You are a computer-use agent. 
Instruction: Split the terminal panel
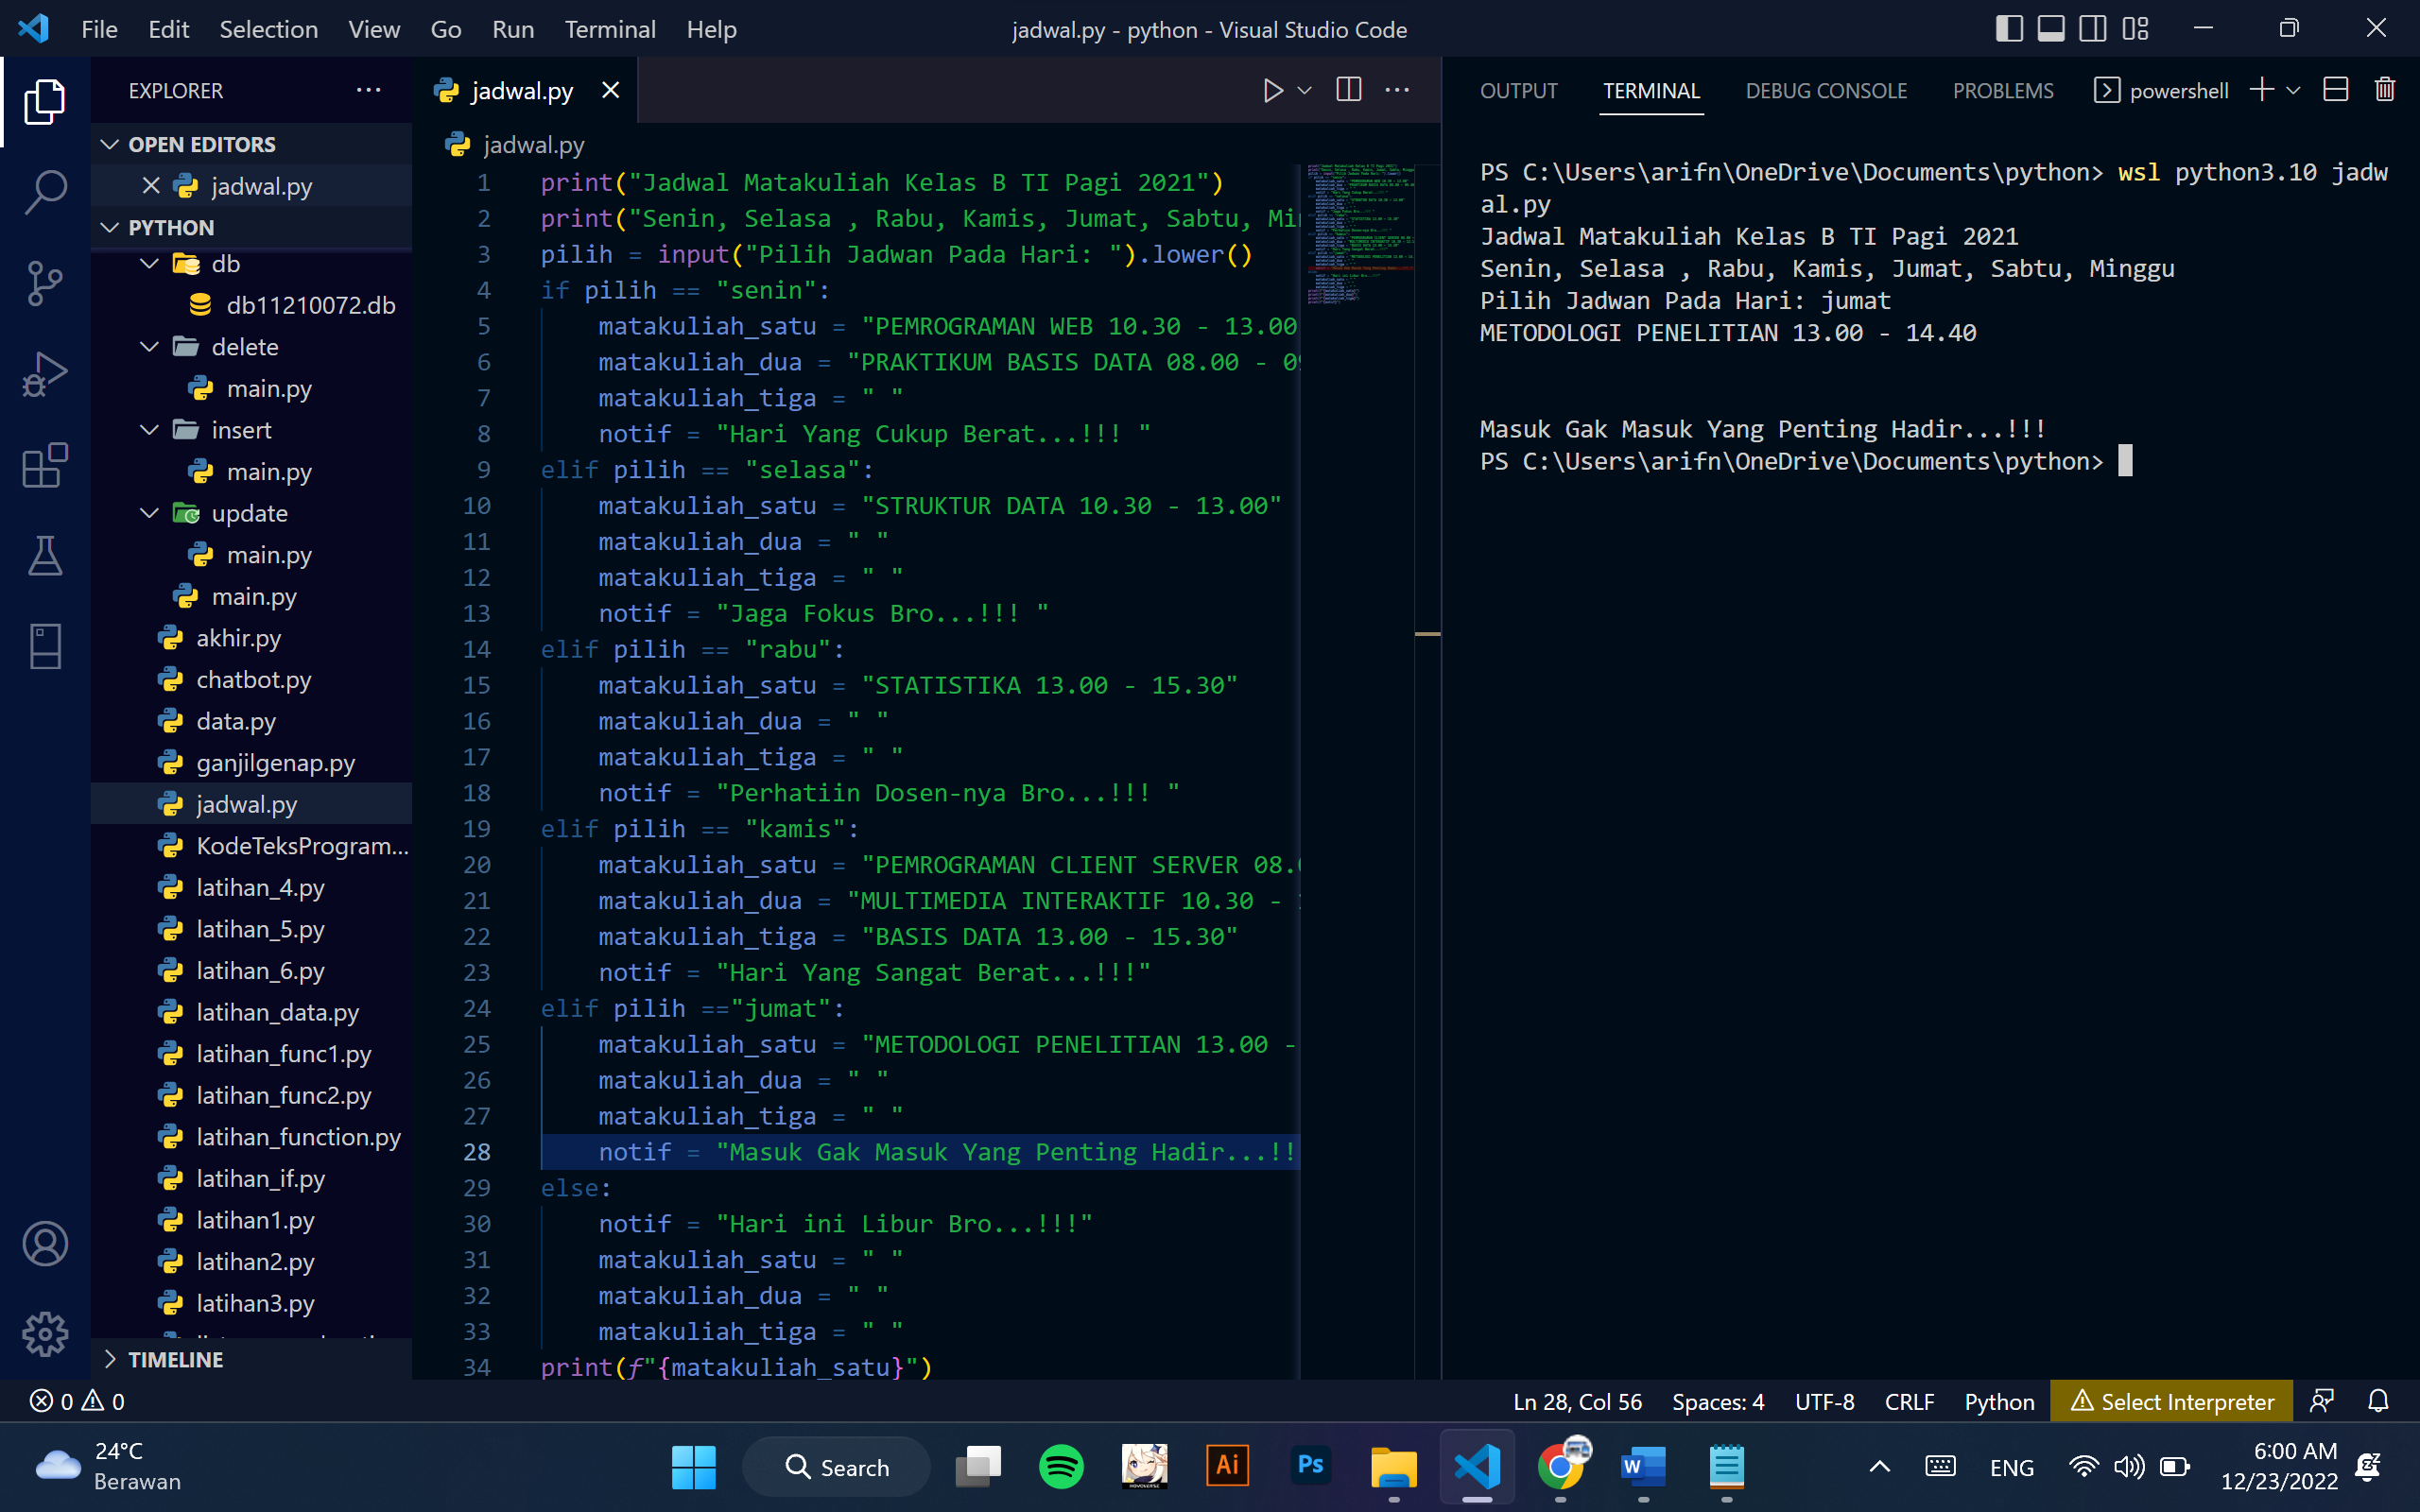point(2336,90)
